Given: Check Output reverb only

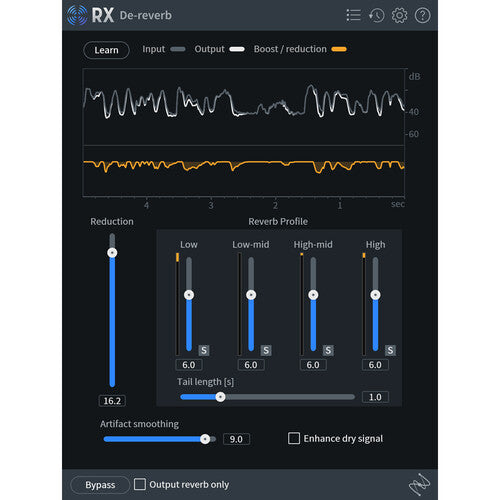Looking at the screenshot, I should [x=140, y=484].
